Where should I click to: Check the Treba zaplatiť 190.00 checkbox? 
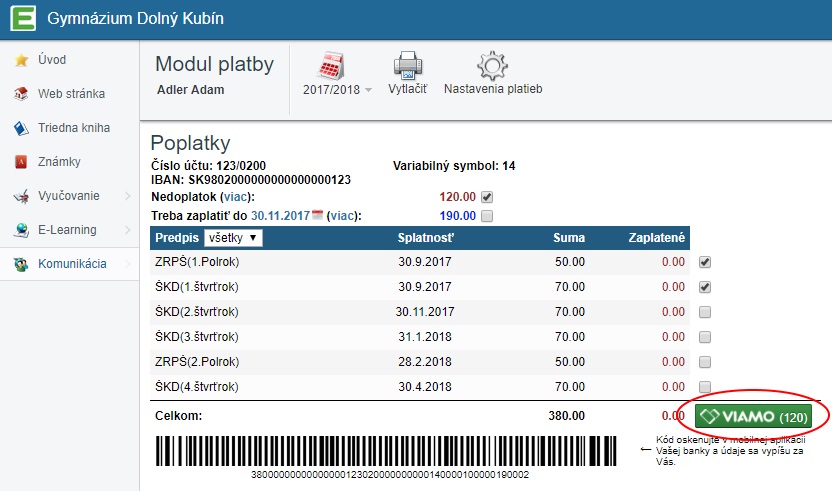point(487,216)
